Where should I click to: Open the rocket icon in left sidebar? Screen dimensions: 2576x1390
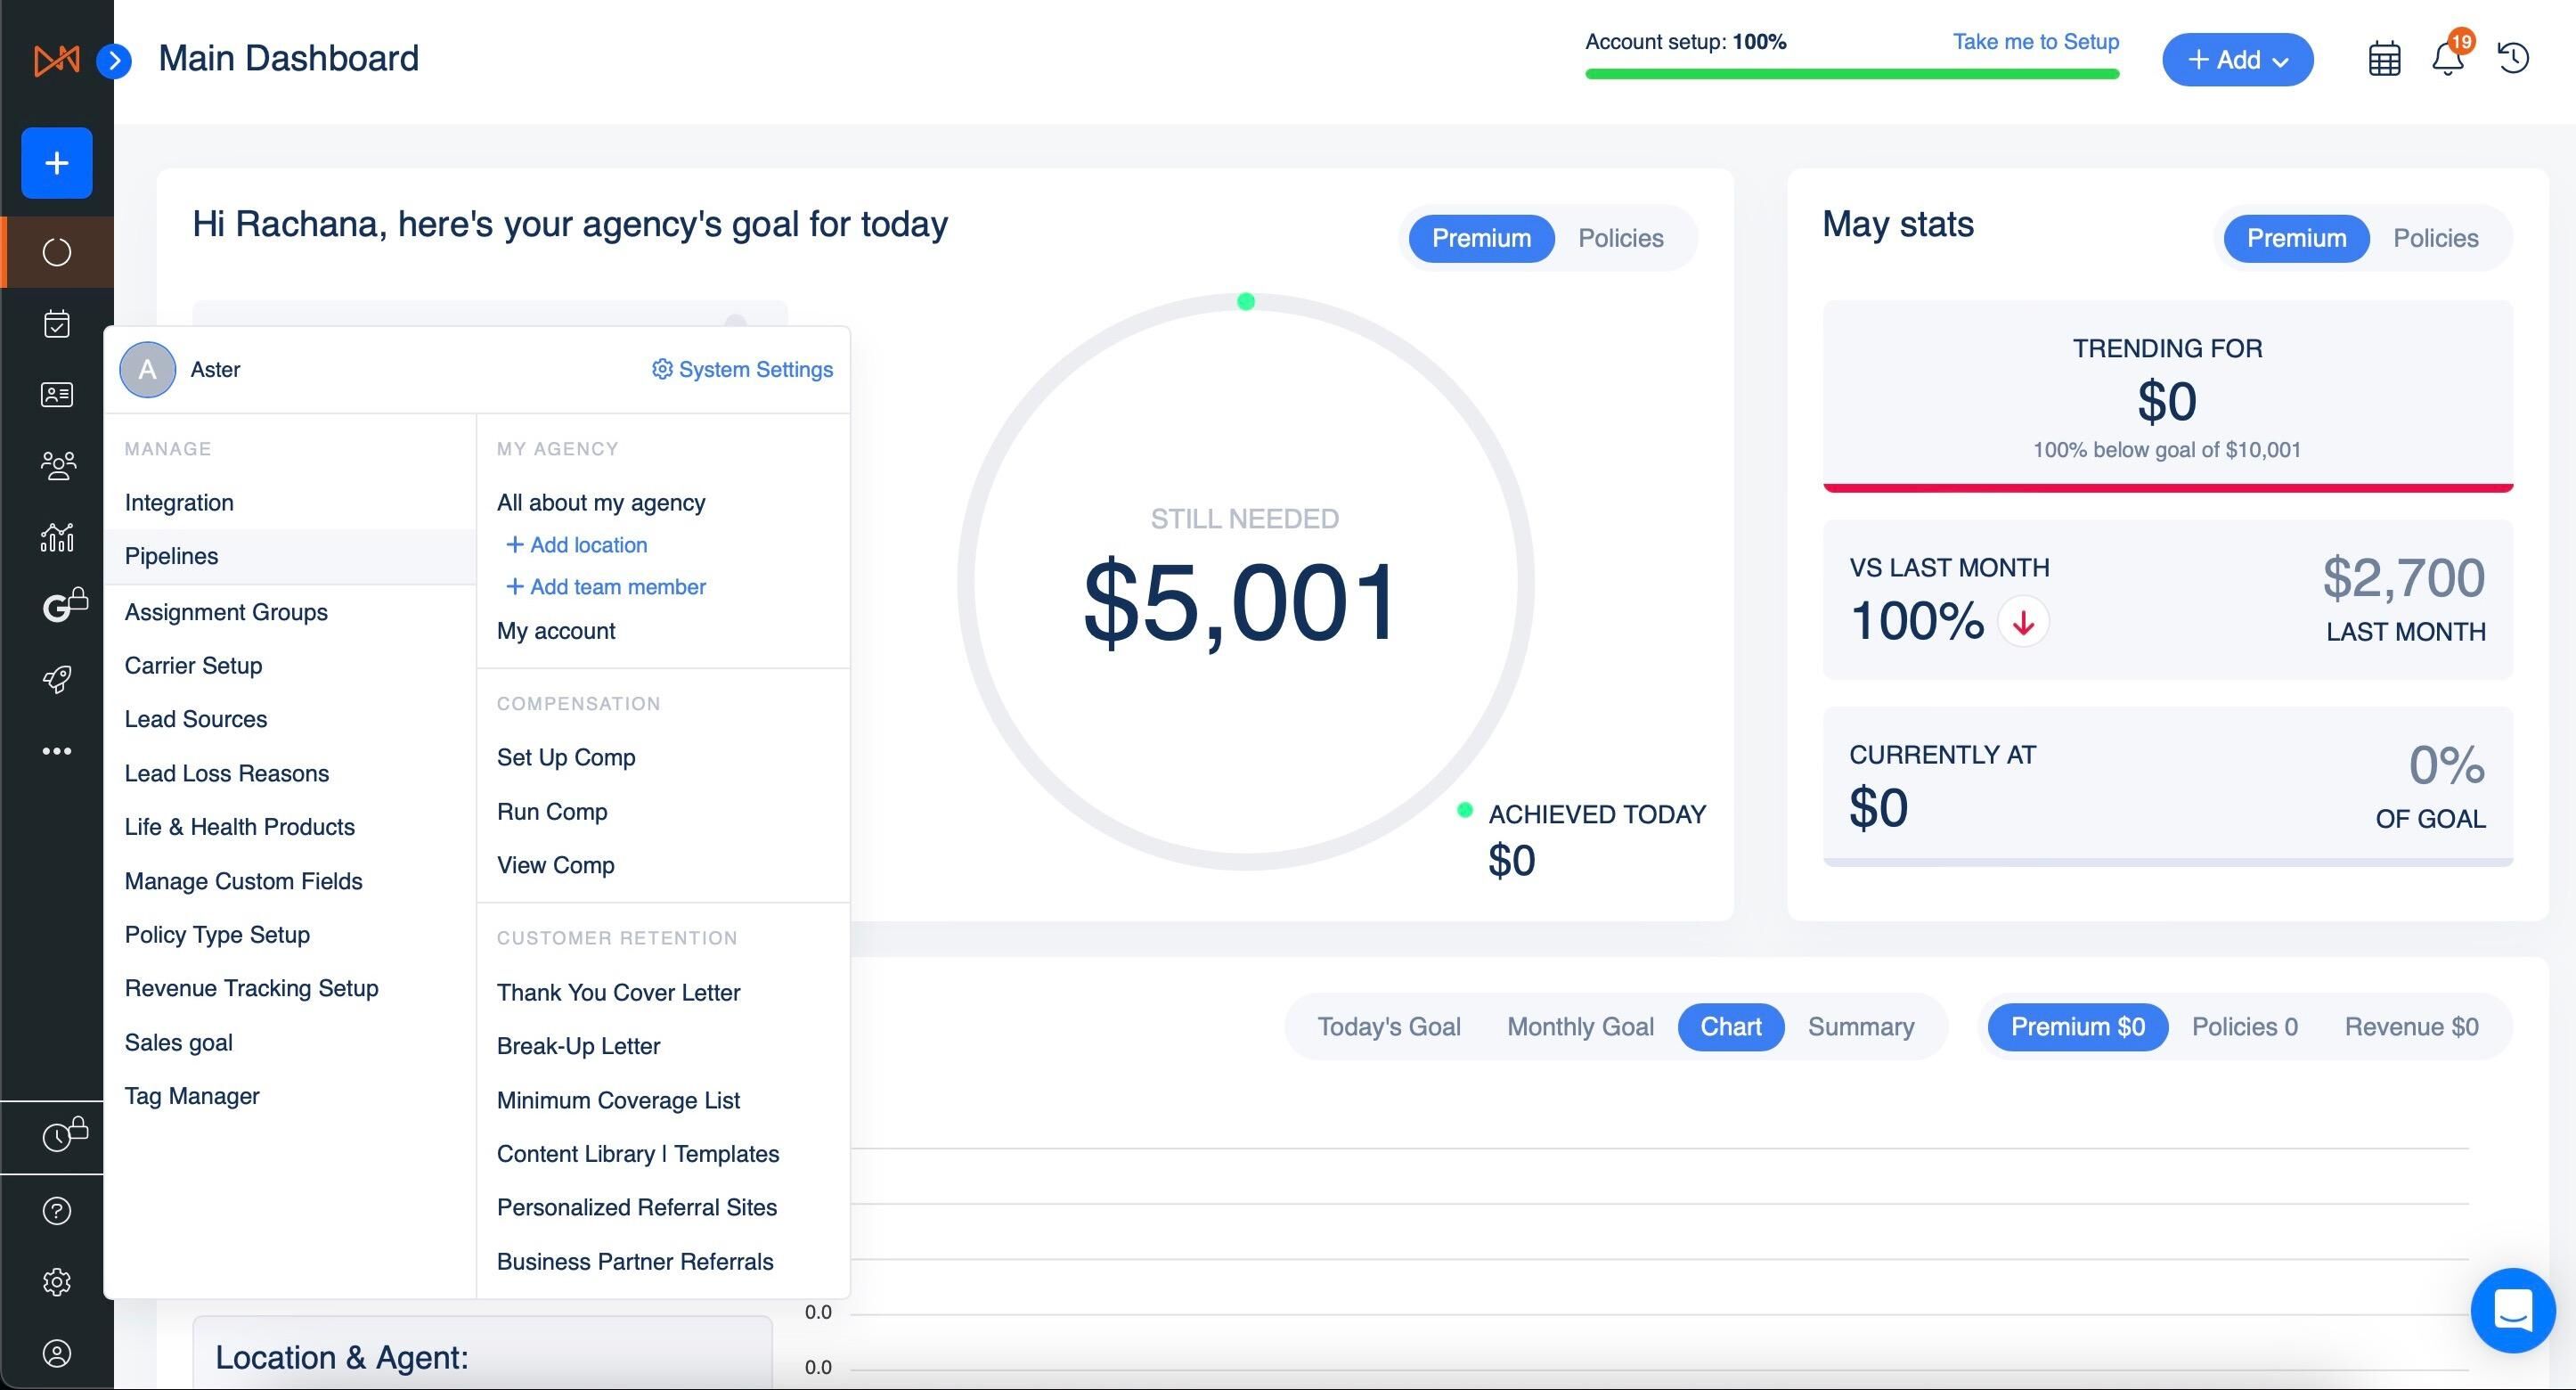pyautogui.click(x=57, y=680)
